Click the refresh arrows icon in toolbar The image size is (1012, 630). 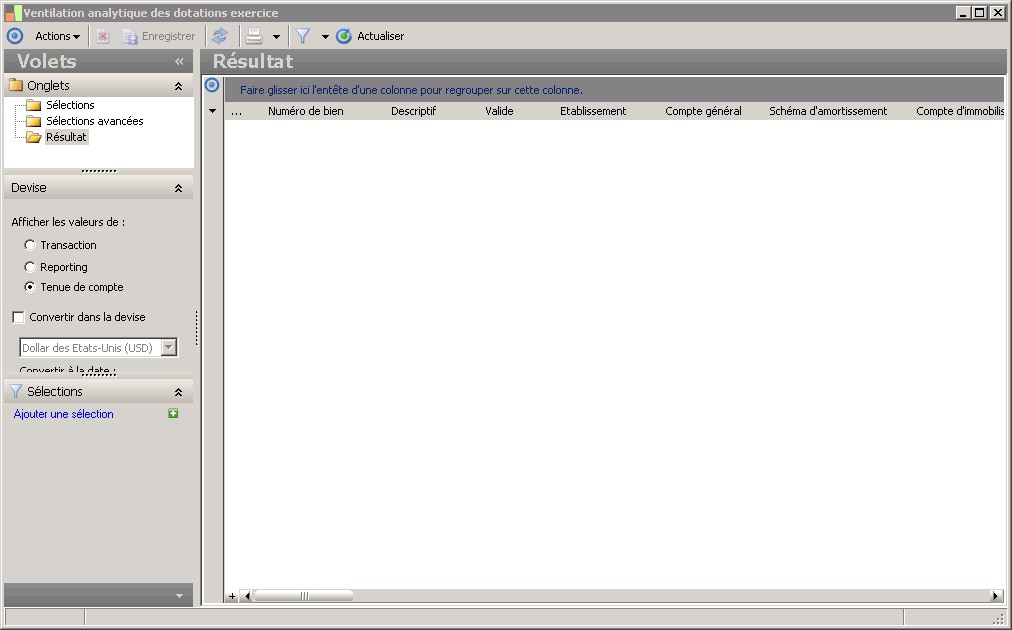click(220, 36)
